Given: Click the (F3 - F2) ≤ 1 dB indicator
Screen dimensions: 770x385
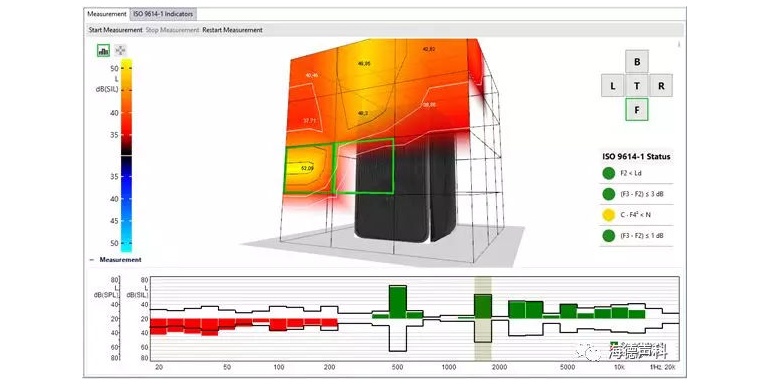Looking at the screenshot, I should pos(608,236).
